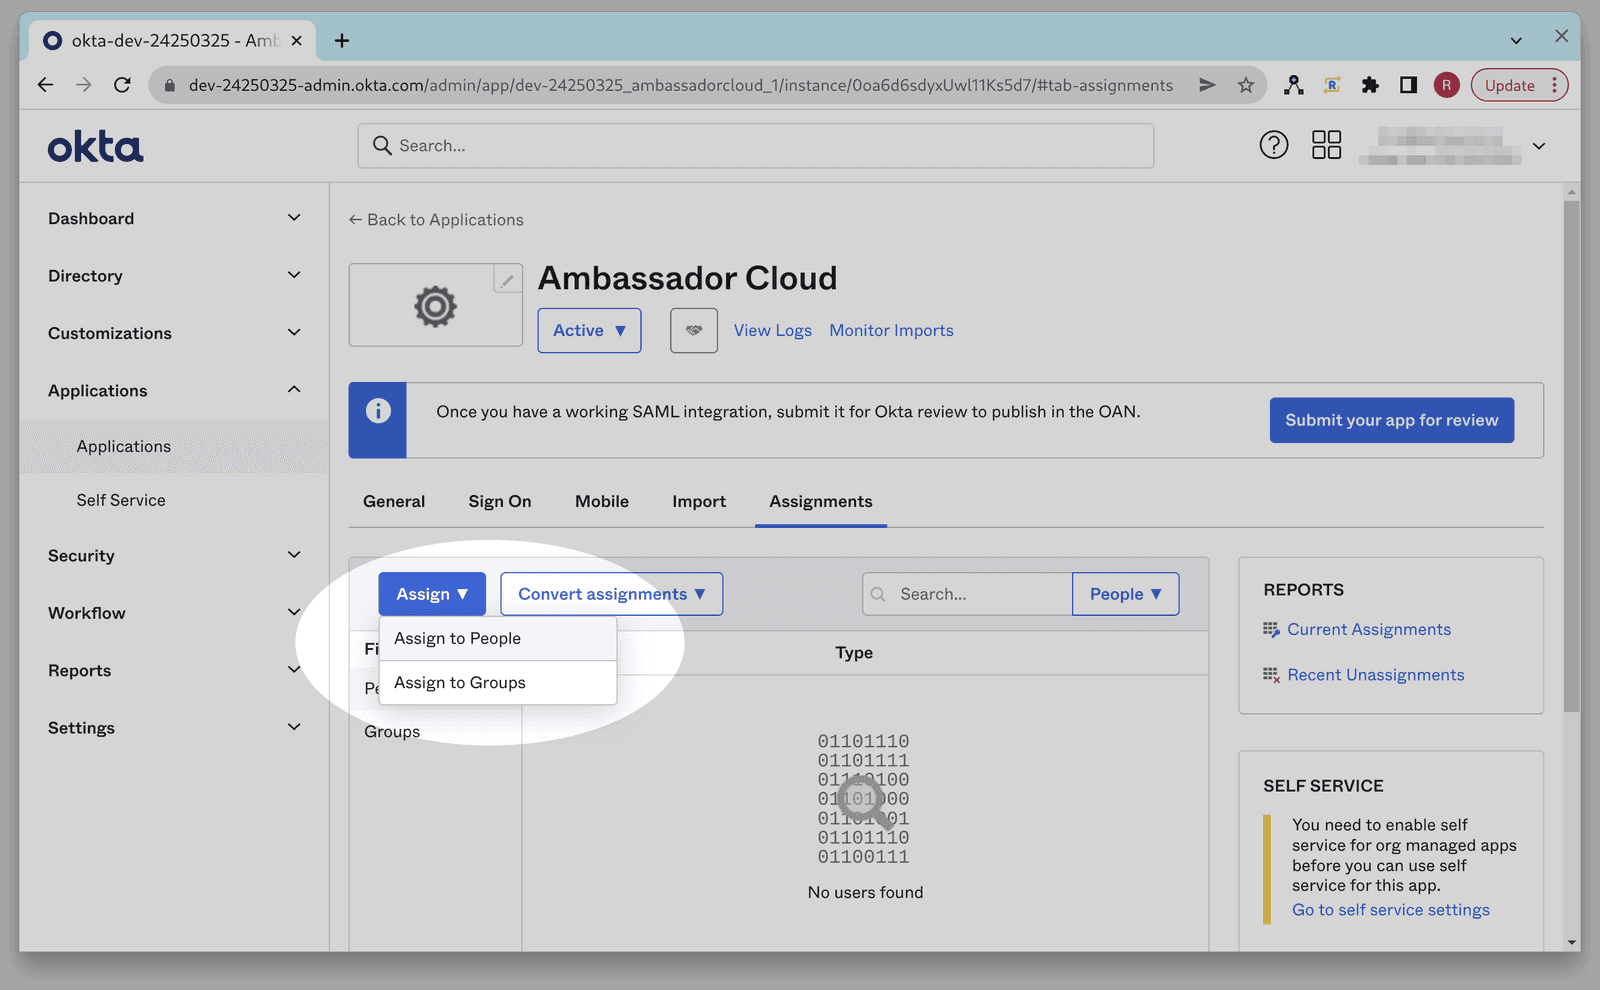Toggle the browser side panel icon
The height and width of the screenshot is (990, 1600).
1408,85
